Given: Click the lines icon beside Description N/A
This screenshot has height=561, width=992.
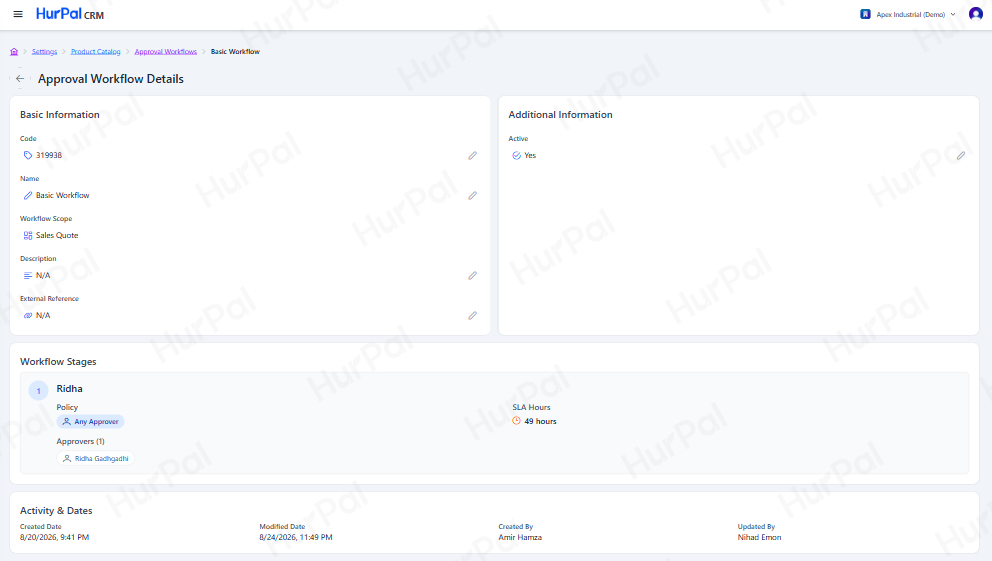Looking at the screenshot, I should 28,275.
